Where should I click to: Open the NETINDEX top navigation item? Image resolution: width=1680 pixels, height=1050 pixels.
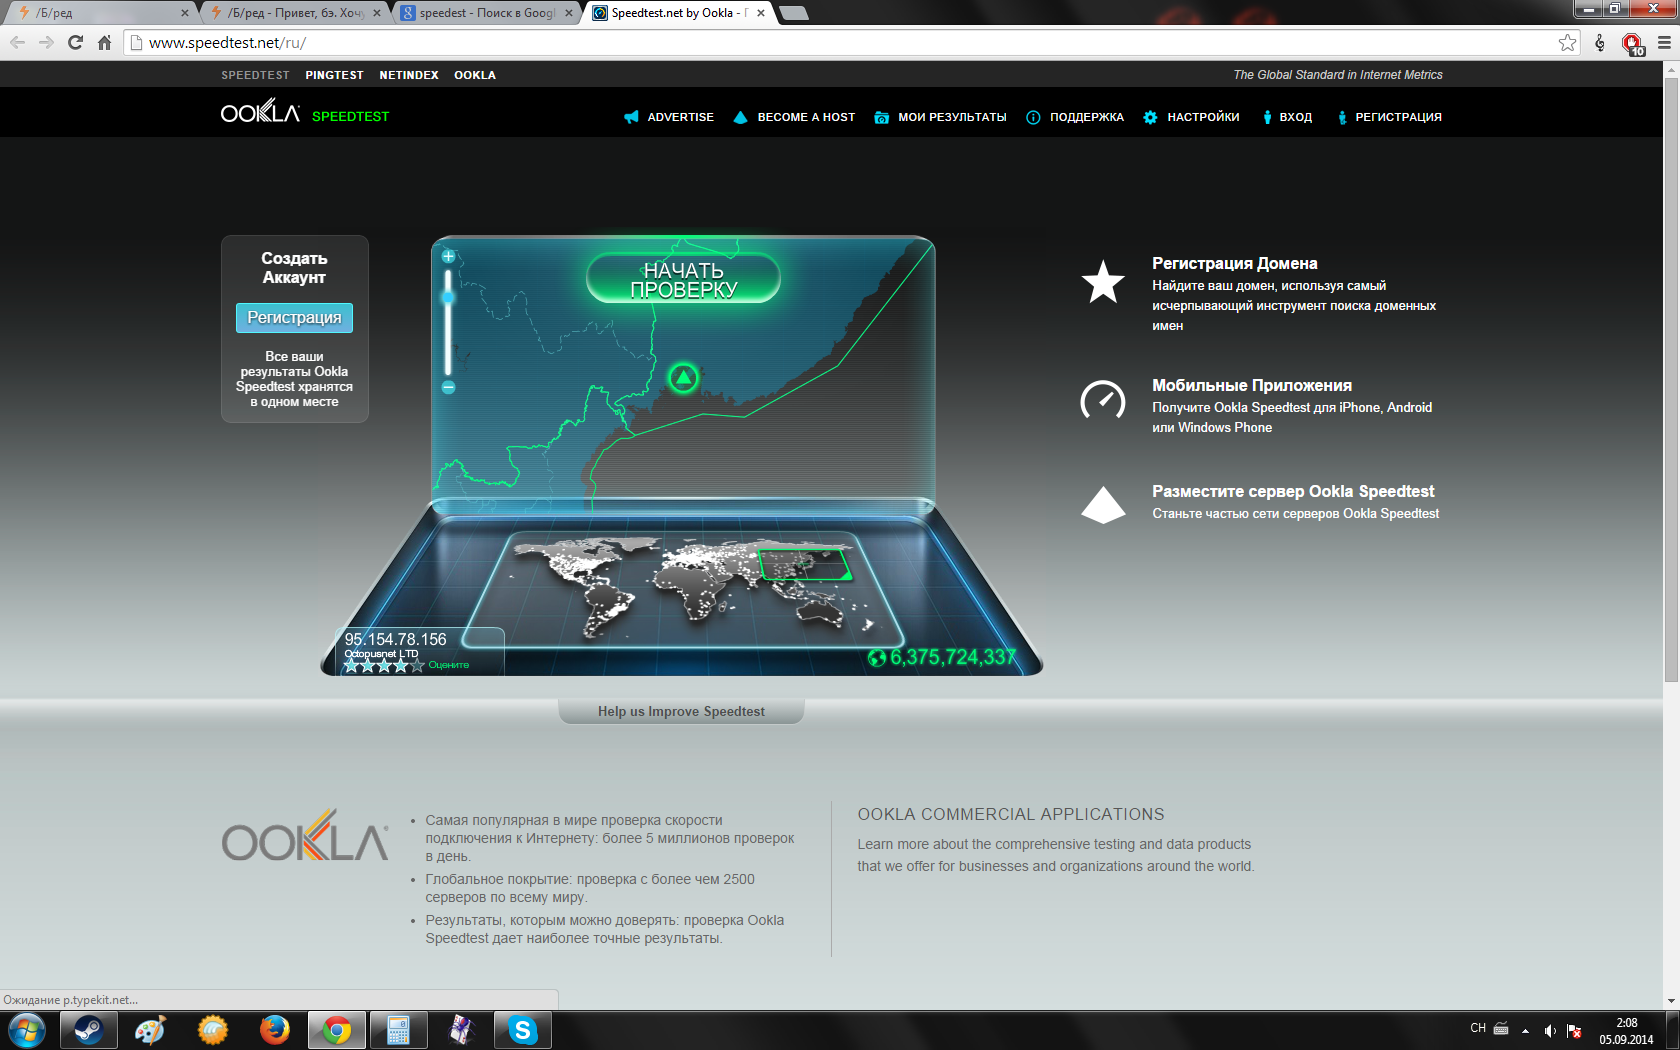(409, 75)
